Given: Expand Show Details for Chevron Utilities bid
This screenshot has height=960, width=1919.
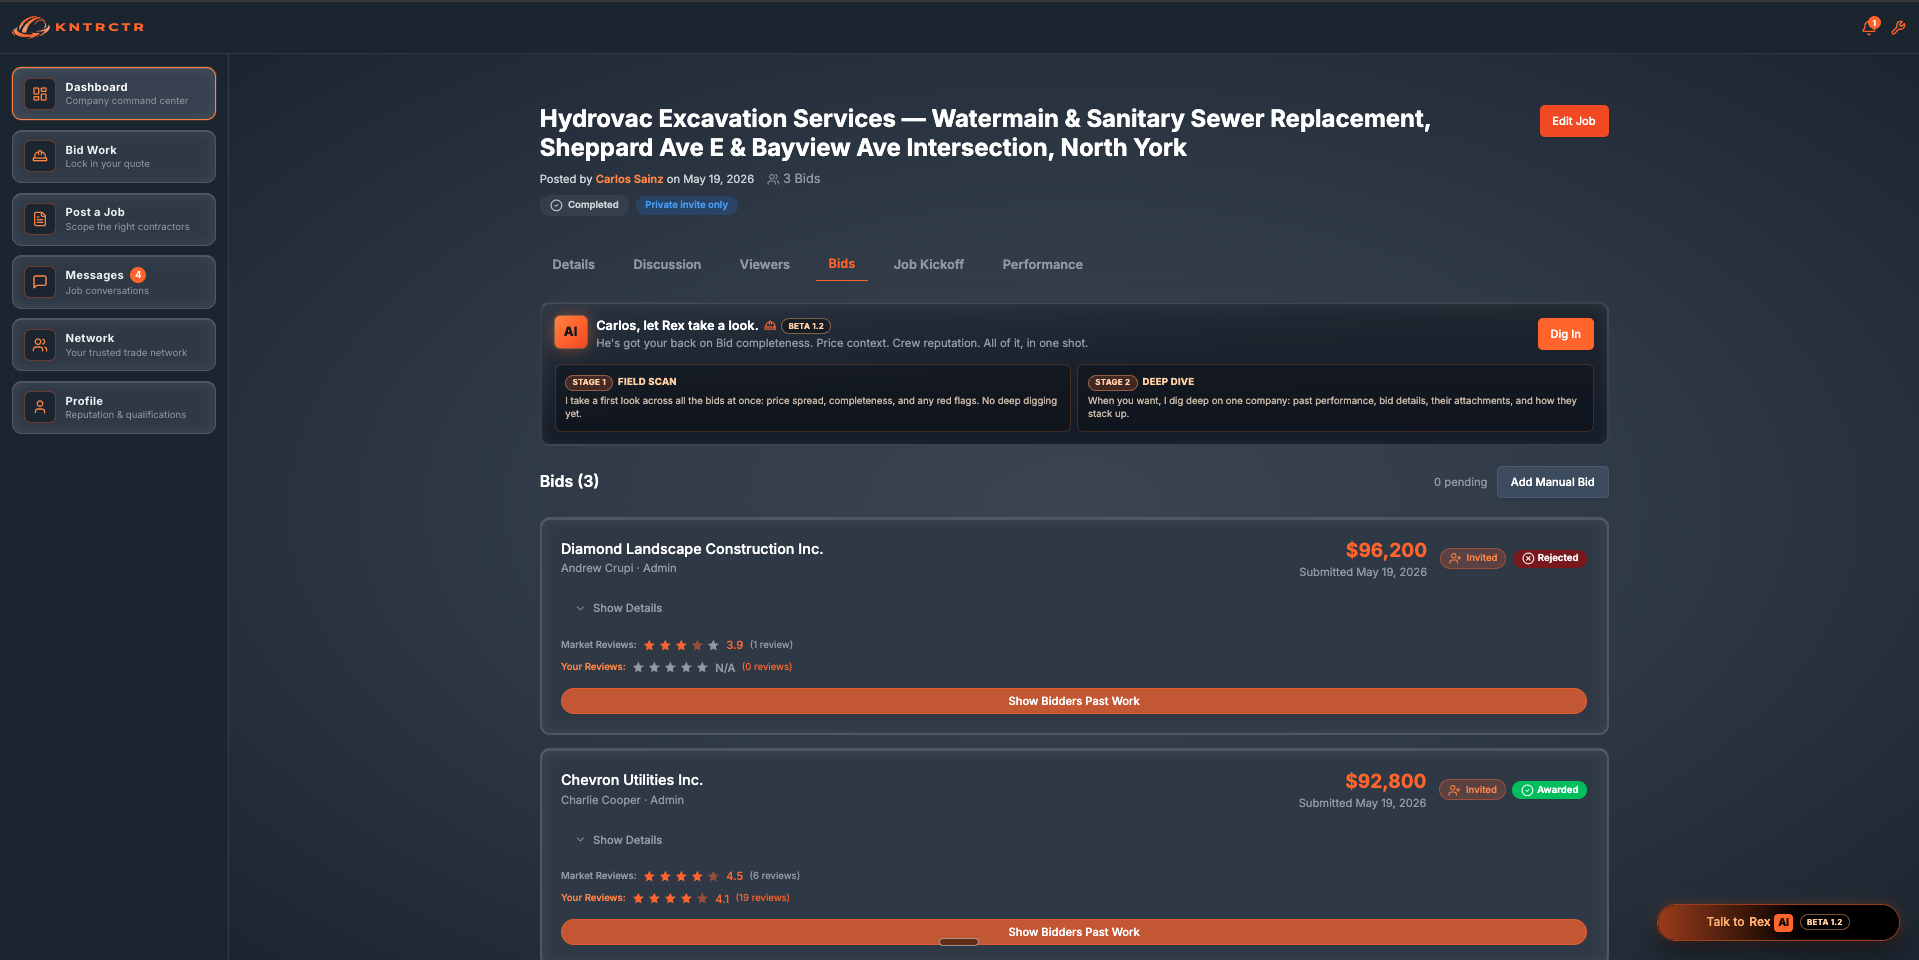Looking at the screenshot, I should click(x=619, y=840).
